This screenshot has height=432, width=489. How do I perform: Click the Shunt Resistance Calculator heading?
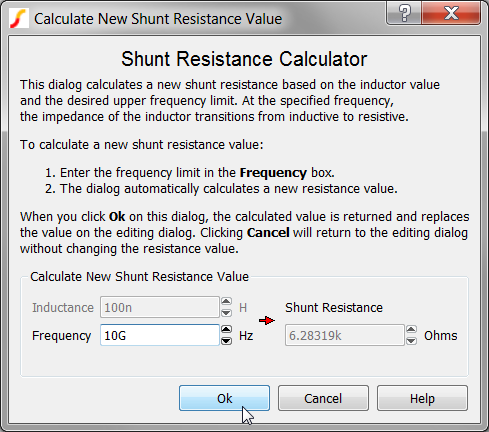tap(244, 59)
